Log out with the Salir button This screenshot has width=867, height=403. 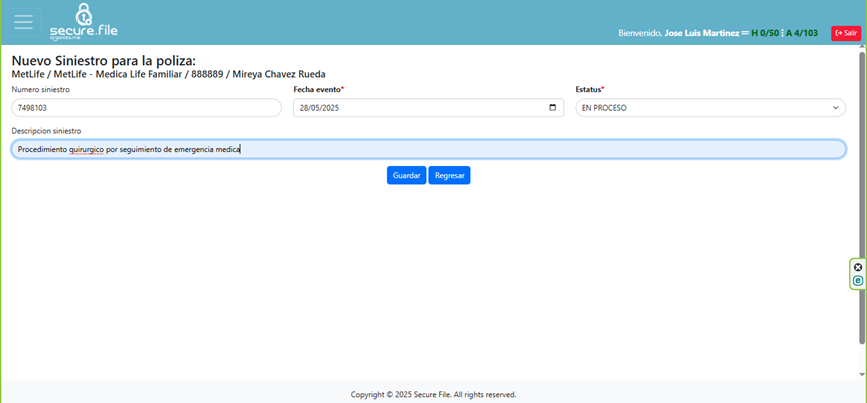[x=845, y=33]
